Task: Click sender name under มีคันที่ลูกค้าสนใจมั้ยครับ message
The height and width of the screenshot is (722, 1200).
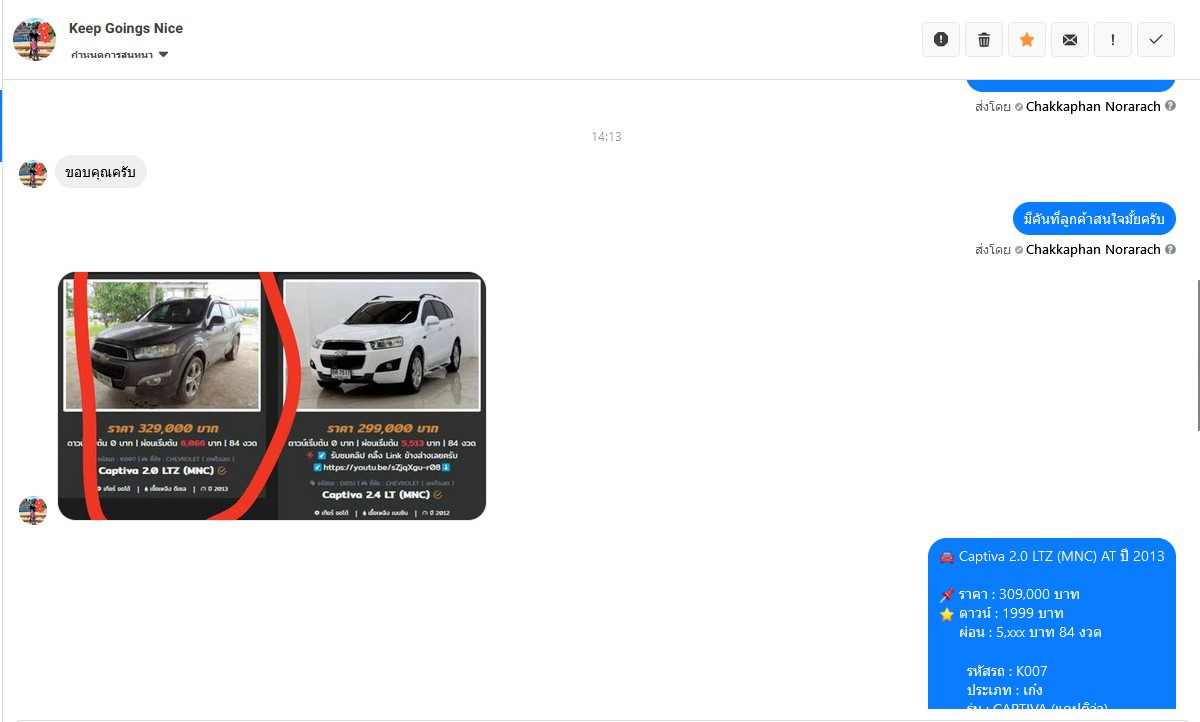Action: pyautogui.click(x=1092, y=249)
